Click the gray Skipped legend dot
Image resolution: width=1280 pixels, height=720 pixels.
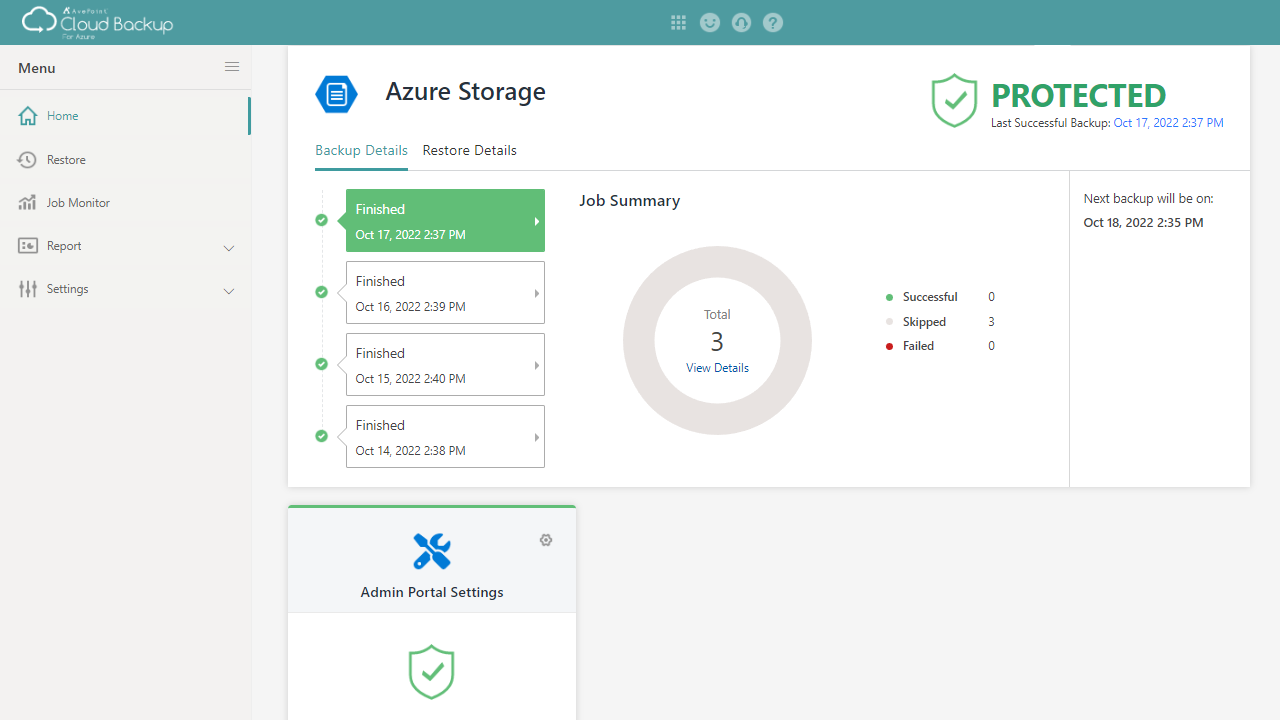pyautogui.click(x=889, y=322)
